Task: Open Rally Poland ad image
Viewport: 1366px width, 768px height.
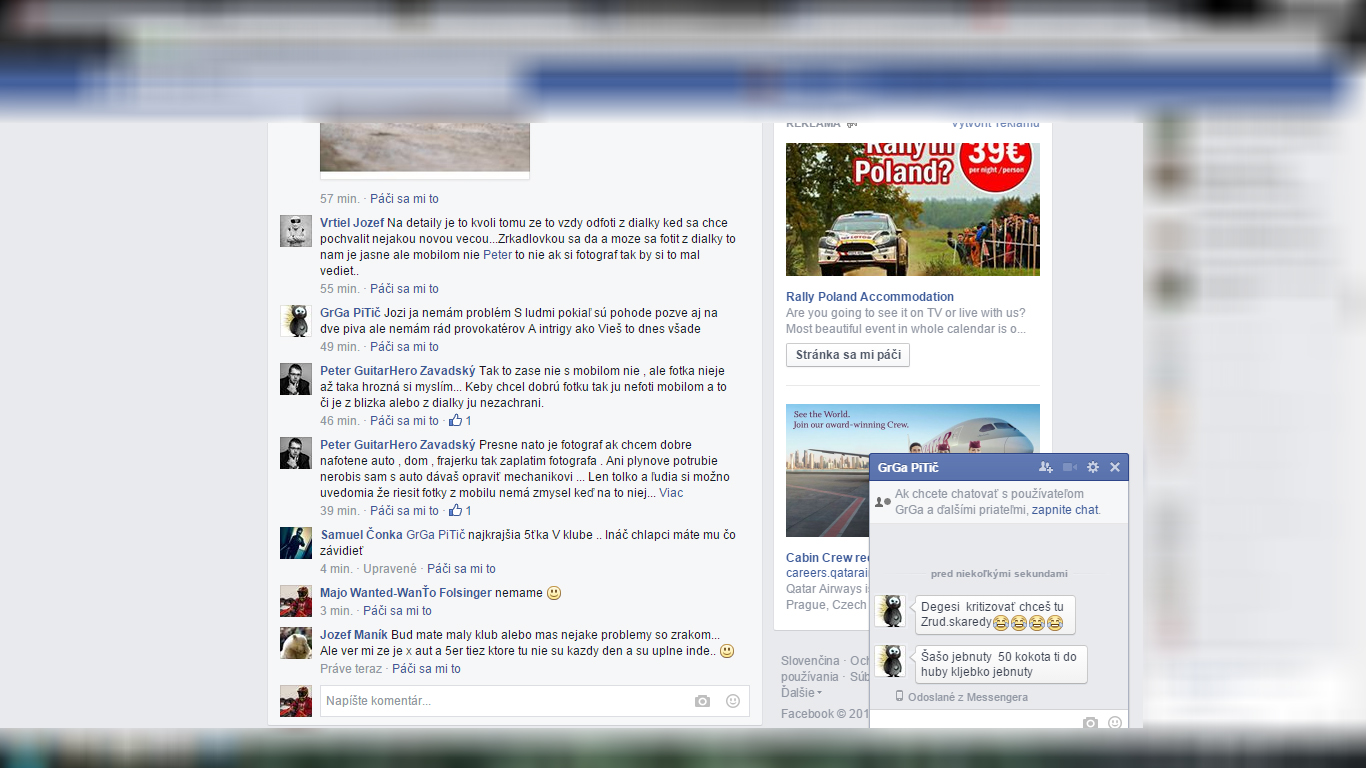Action: (912, 209)
